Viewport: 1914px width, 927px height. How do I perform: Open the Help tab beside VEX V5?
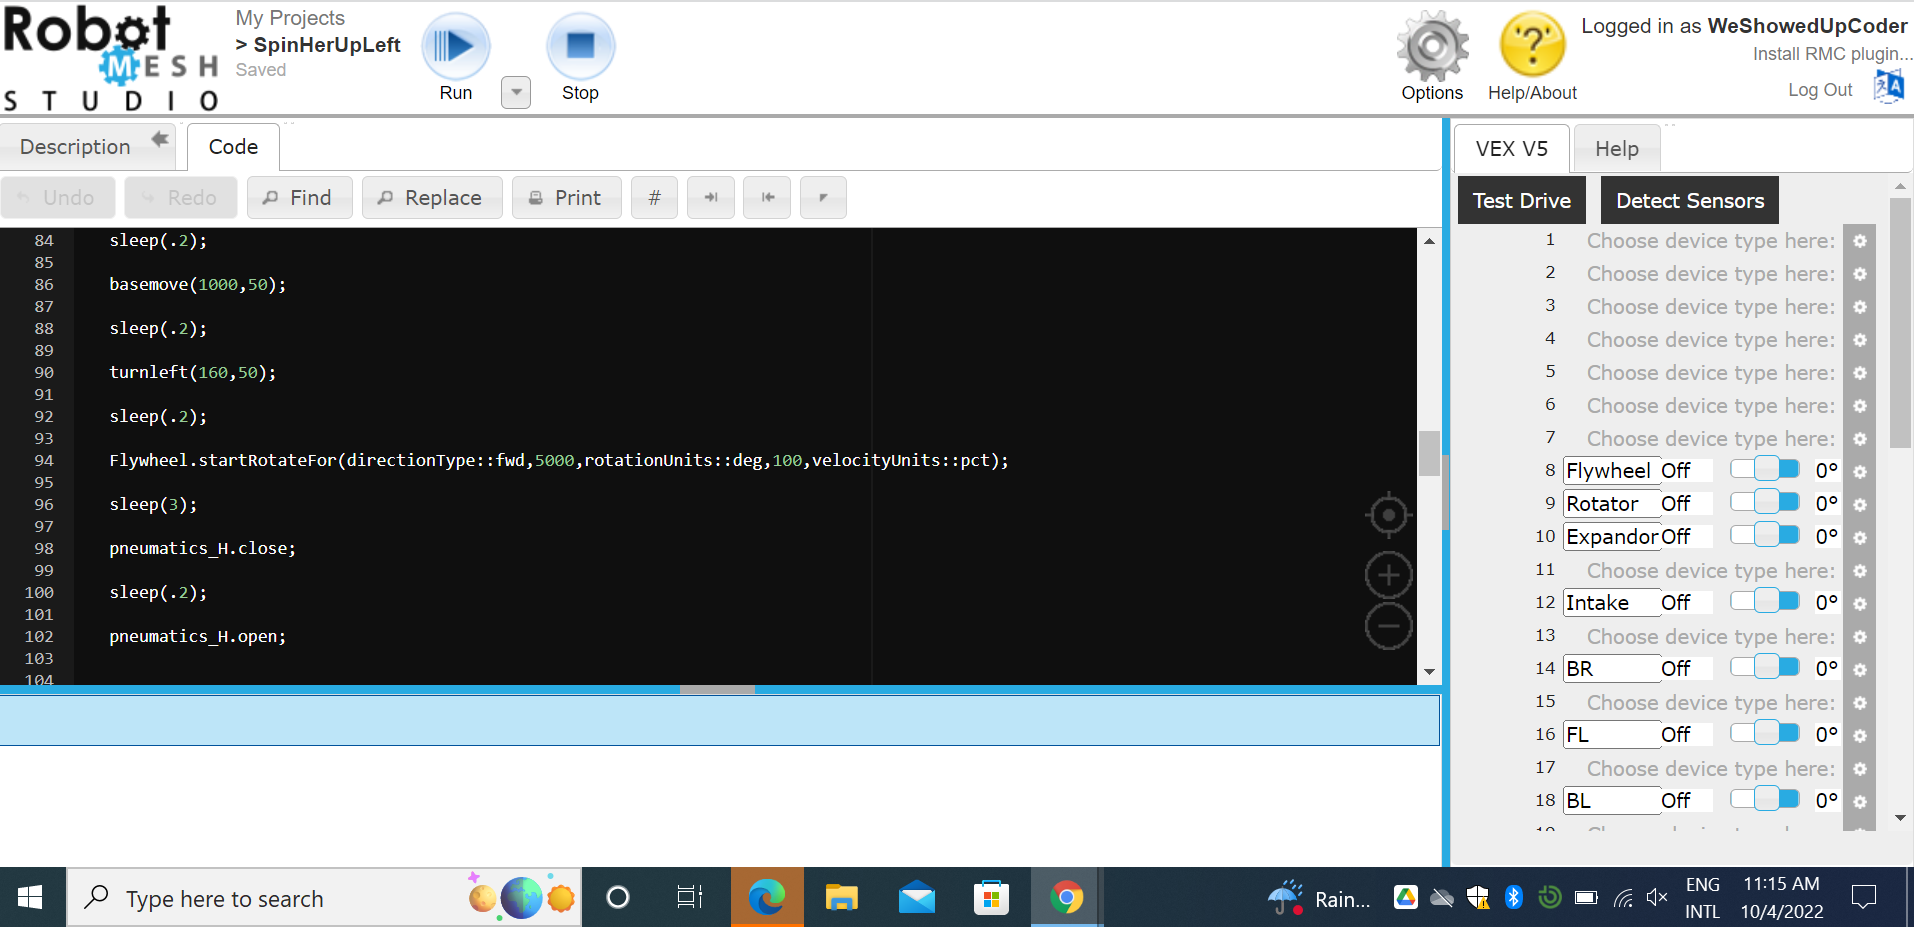(1616, 149)
